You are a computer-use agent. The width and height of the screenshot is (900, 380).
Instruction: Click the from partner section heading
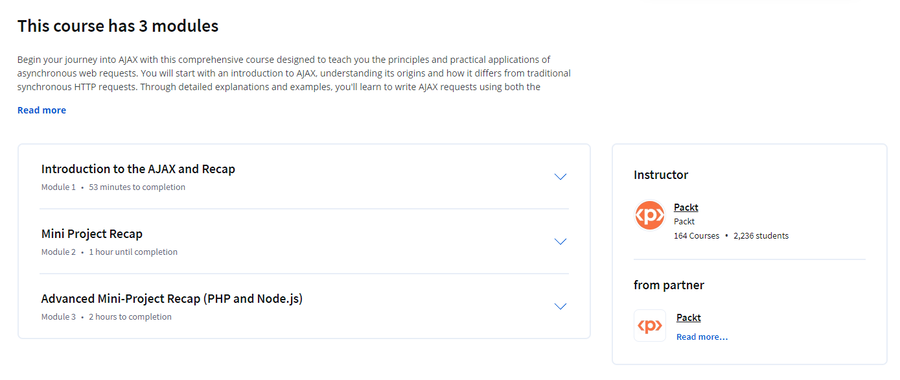(x=669, y=285)
